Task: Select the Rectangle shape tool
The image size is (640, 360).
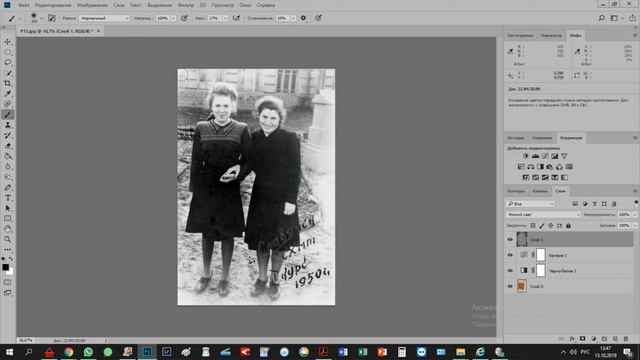Action: coord(8,219)
